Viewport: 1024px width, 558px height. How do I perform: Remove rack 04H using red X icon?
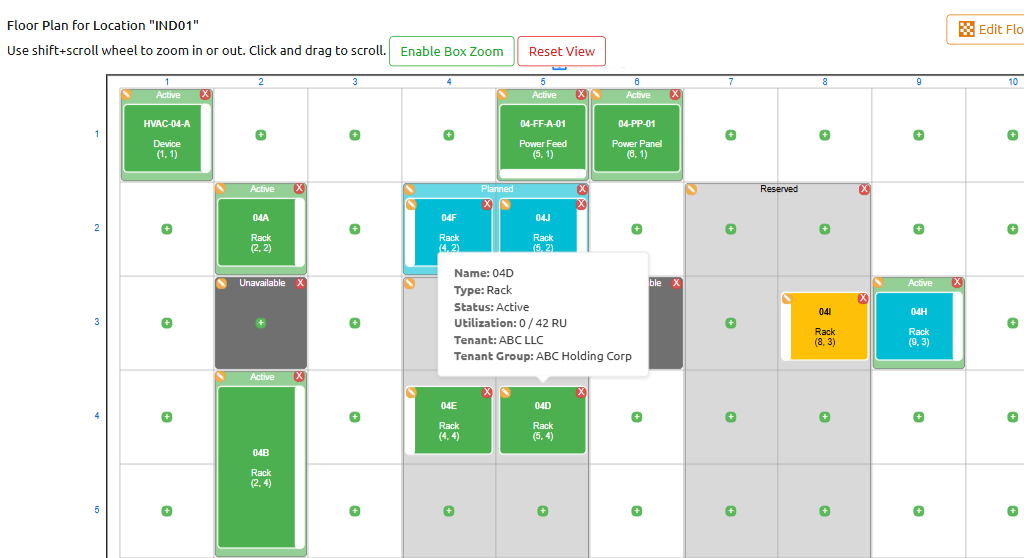tap(957, 283)
